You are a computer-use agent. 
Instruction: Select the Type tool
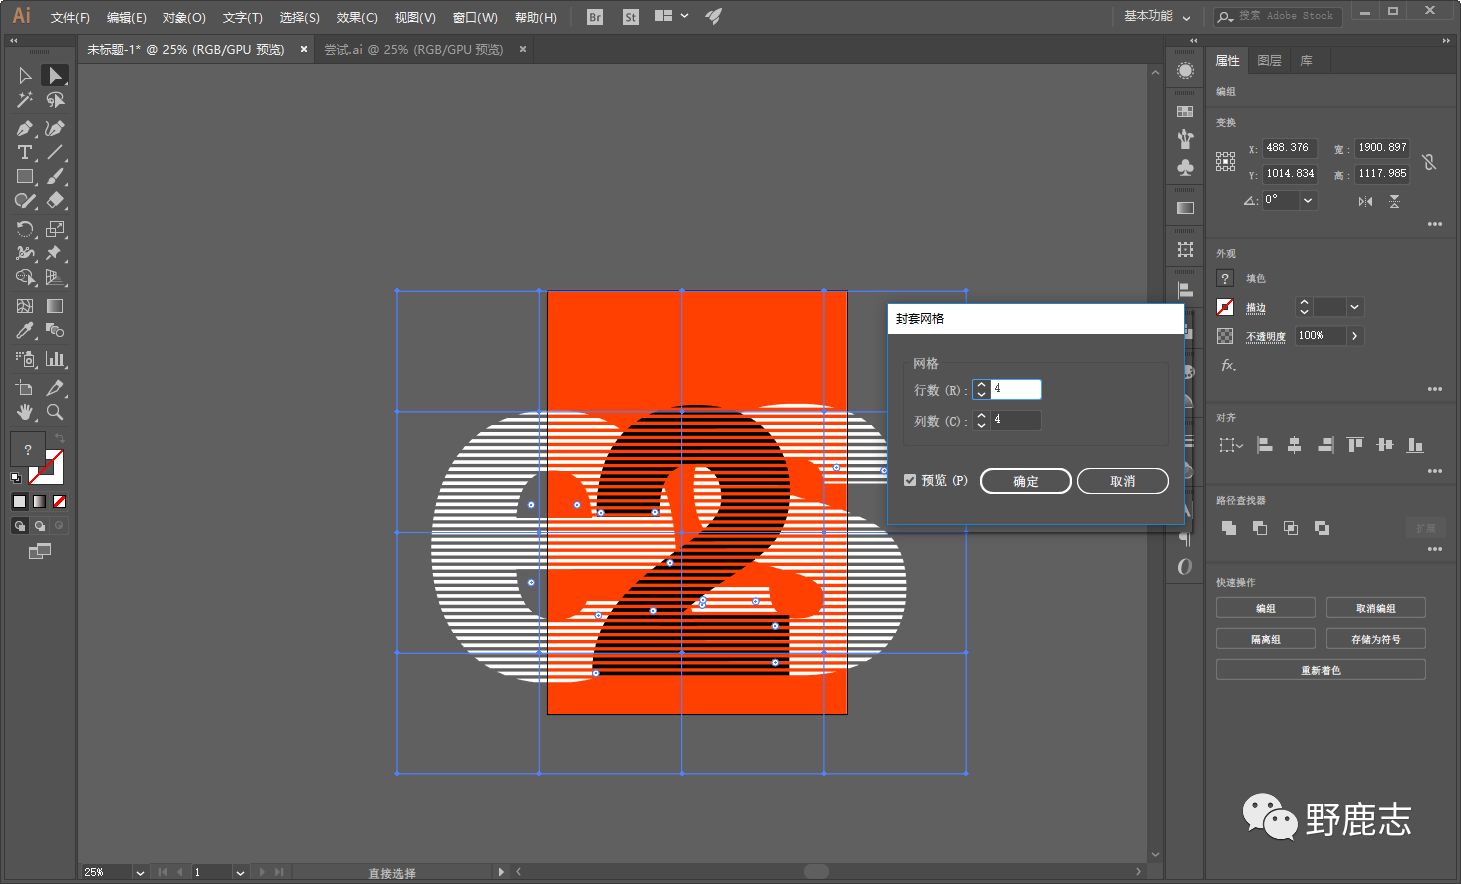click(25, 153)
